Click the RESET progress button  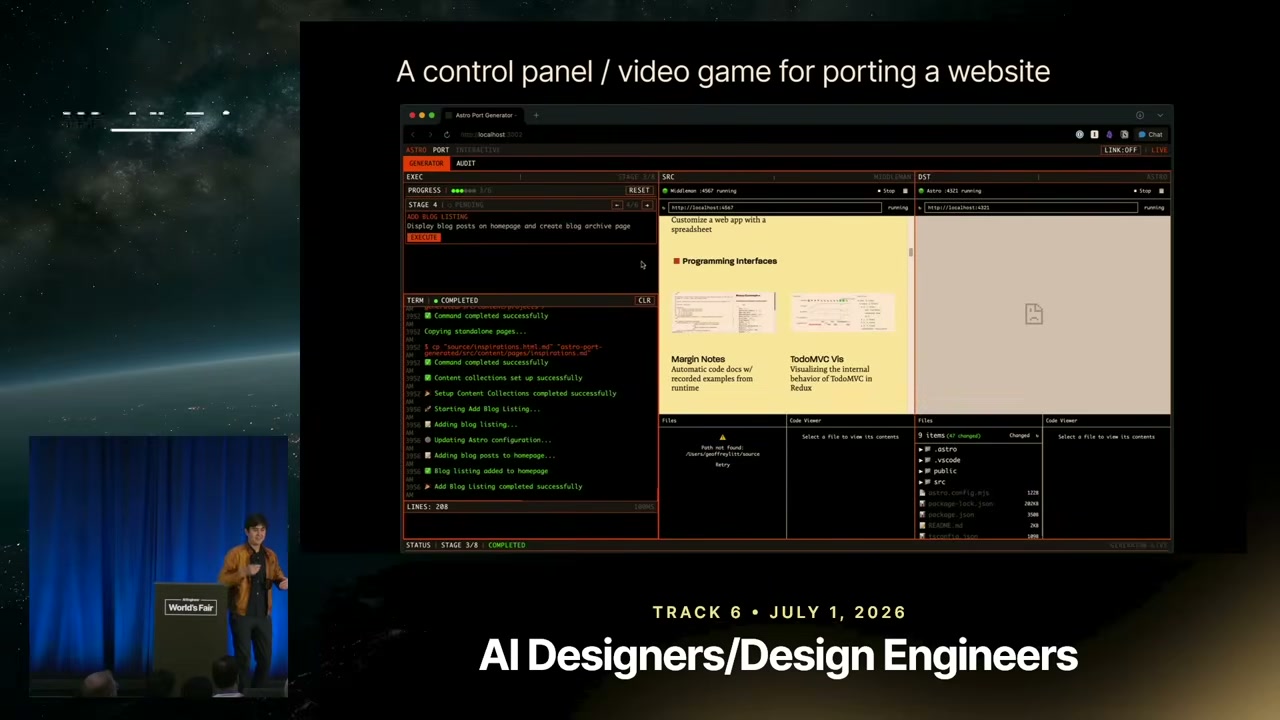click(x=639, y=190)
